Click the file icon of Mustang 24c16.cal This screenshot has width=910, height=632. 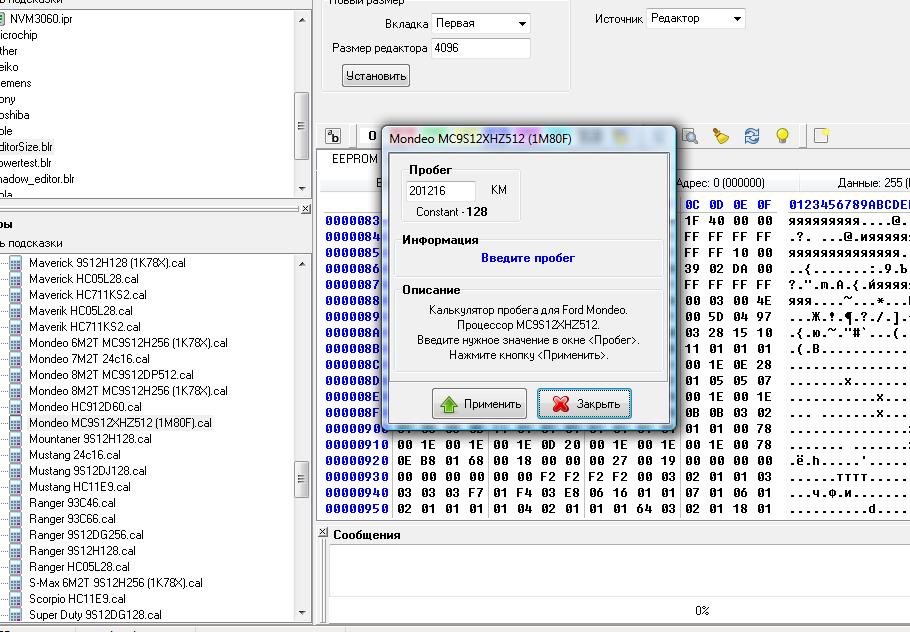16,455
